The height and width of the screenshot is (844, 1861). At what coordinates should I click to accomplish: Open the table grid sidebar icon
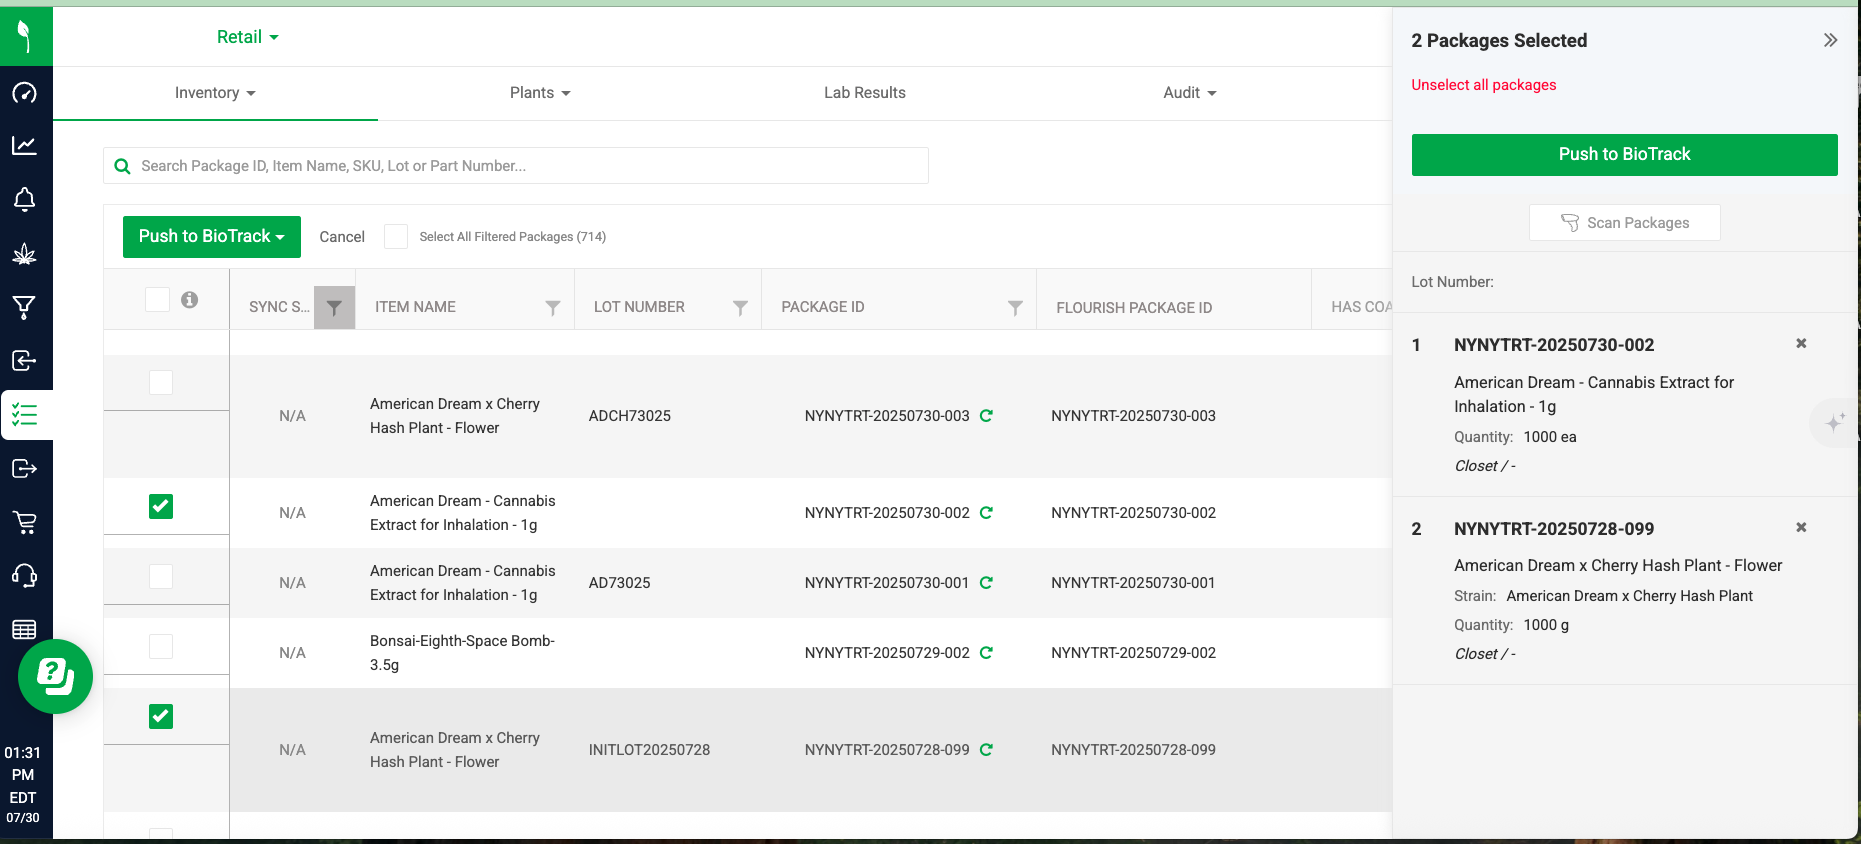25,629
